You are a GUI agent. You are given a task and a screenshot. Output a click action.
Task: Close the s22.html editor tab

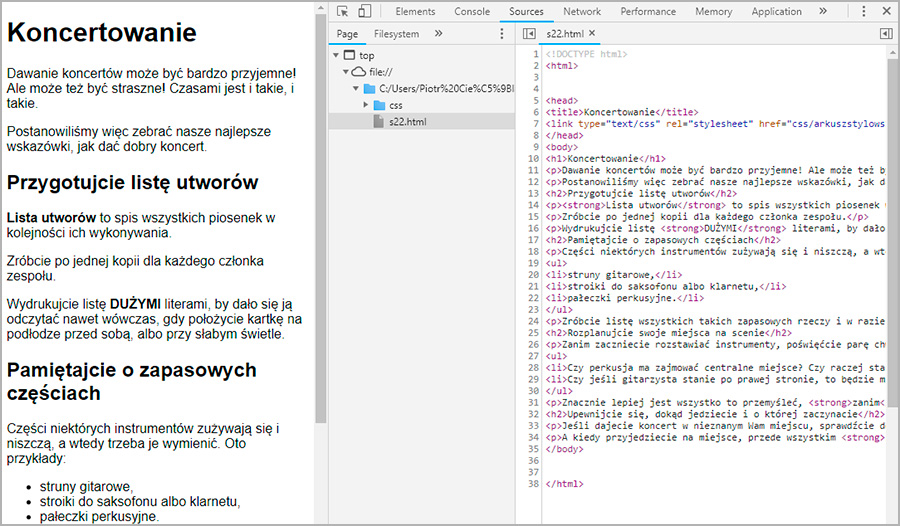tap(592, 33)
